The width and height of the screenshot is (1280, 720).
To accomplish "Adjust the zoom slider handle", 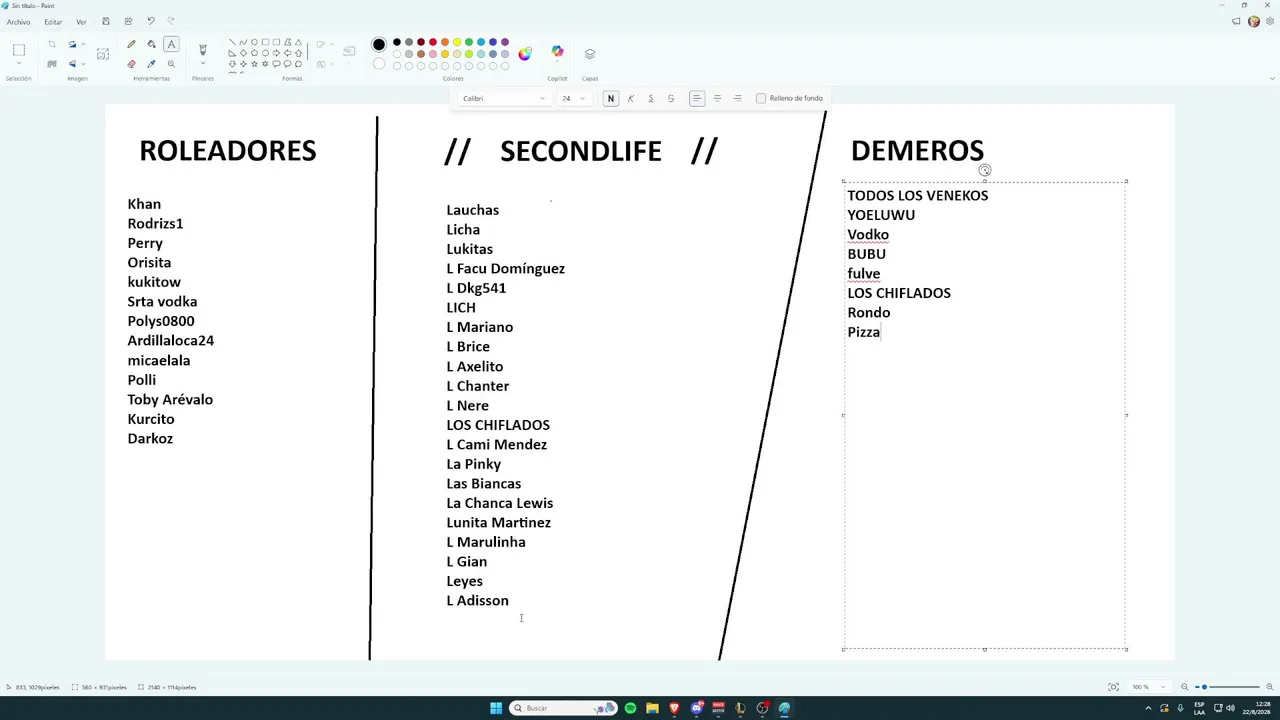I will (x=1205, y=687).
